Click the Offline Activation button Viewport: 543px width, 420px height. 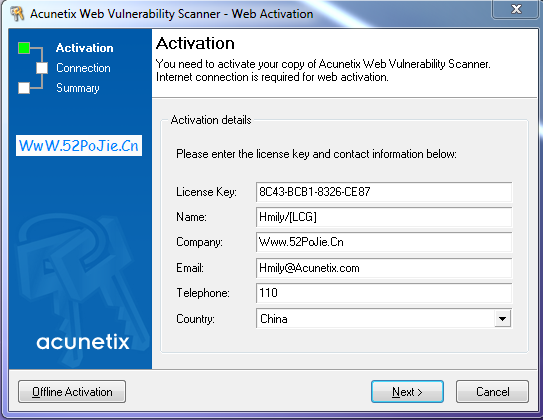click(72, 392)
